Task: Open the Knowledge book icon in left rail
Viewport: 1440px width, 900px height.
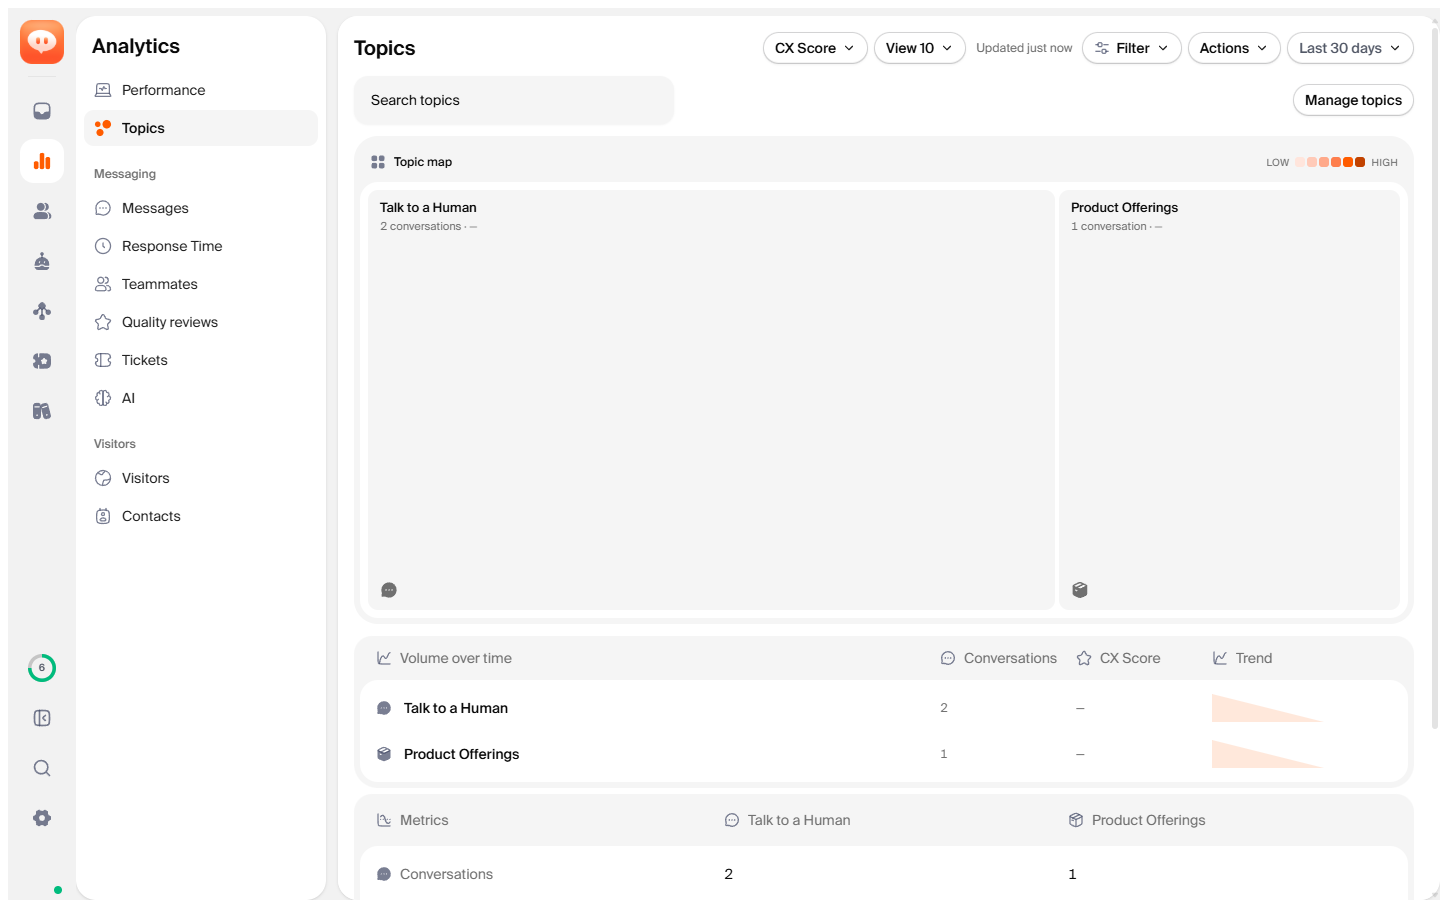Action: point(42,411)
